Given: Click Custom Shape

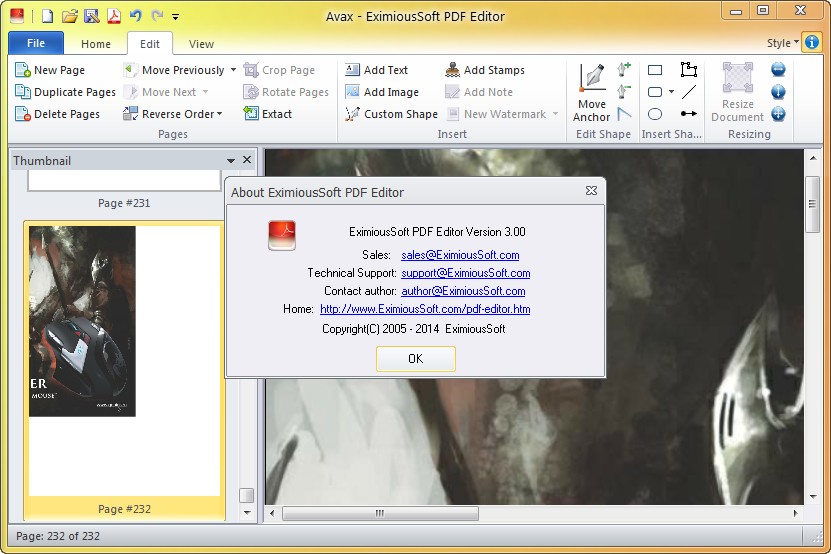Looking at the screenshot, I should (x=391, y=114).
